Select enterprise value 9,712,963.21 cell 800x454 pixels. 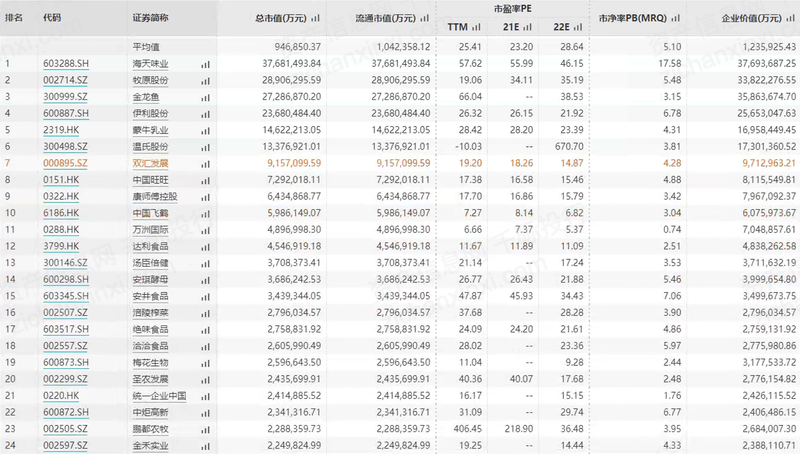pyautogui.click(x=769, y=163)
